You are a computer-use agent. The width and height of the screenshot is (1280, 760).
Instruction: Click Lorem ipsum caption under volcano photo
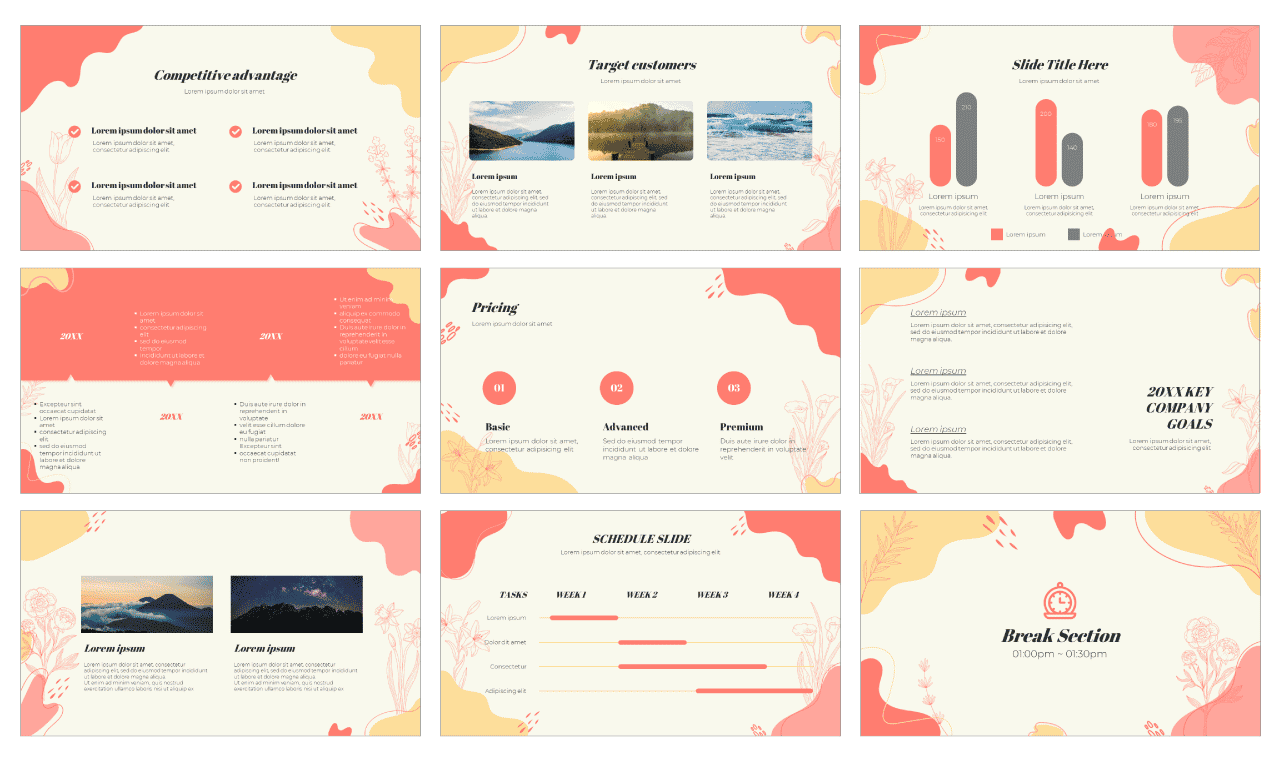(x=114, y=649)
